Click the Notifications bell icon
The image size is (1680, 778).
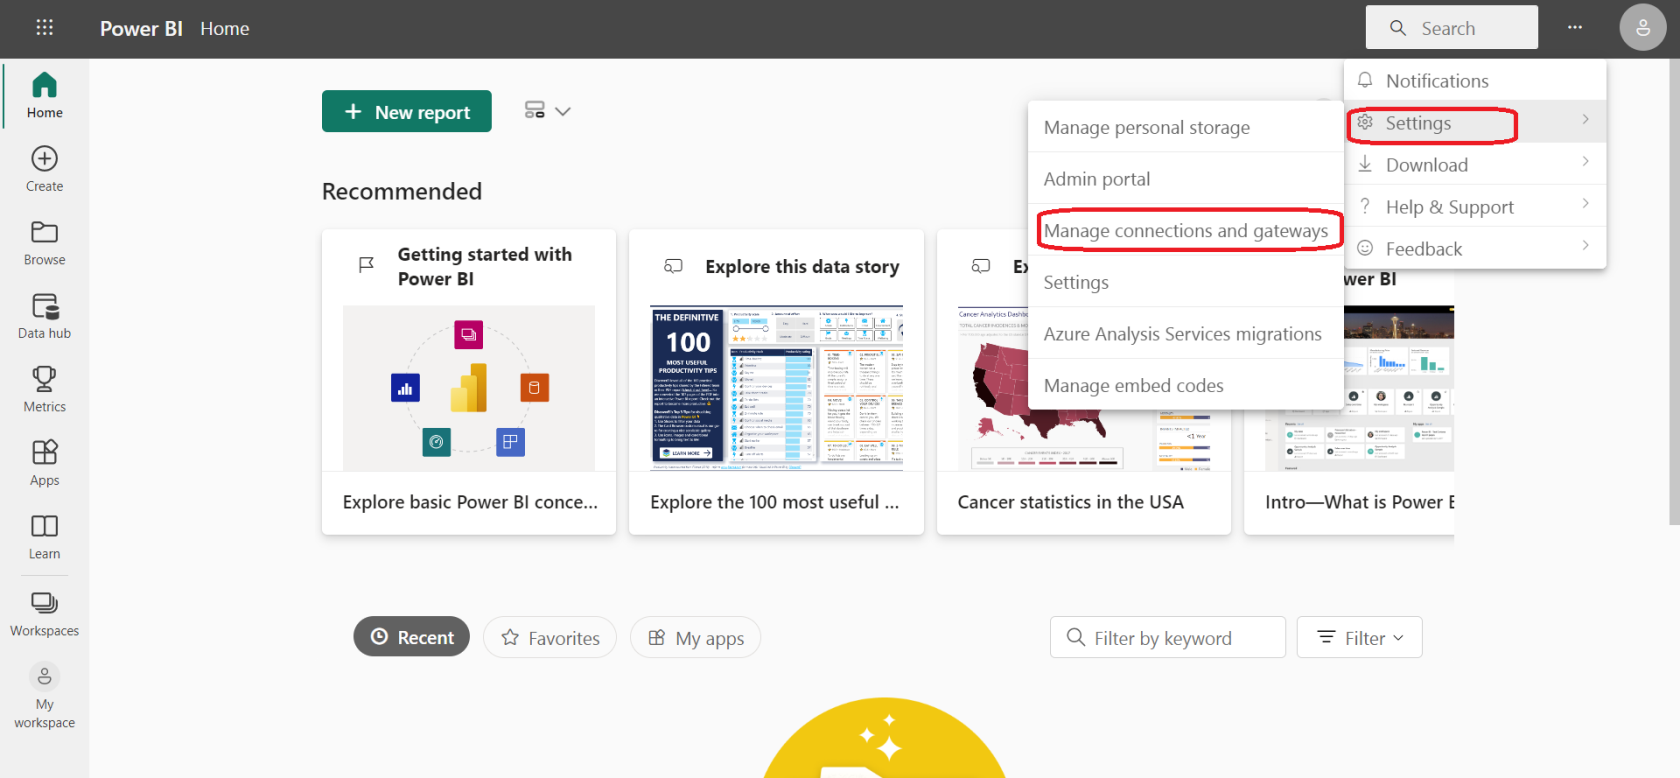pyautogui.click(x=1365, y=80)
